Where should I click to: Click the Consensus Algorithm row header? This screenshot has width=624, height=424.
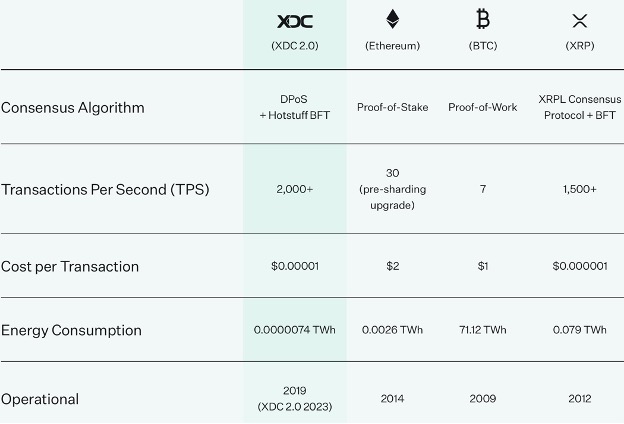pyautogui.click(x=72, y=108)
